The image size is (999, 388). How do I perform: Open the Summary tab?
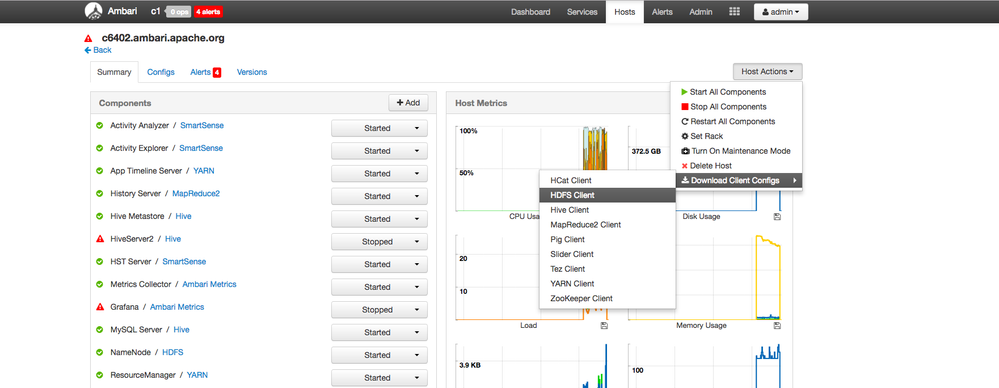[113, 73]
